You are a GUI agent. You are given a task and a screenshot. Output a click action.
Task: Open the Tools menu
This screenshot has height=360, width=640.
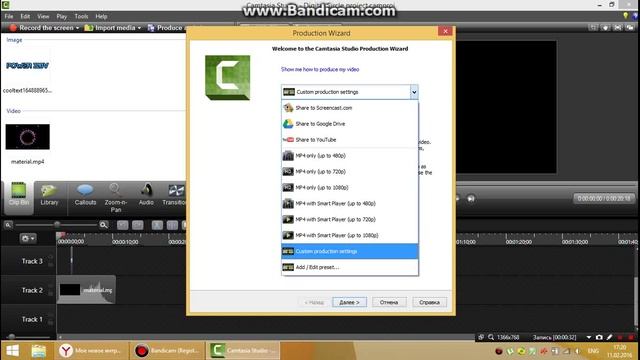[x=81, y=16]
